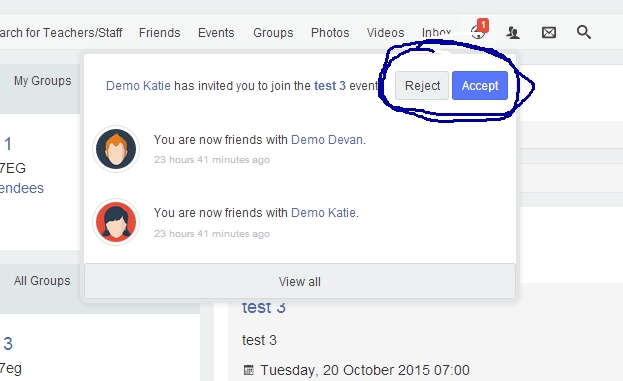This screenshot has width=623, height=381.
Task: Open the Videos menu item
Action: coord(385,33)
